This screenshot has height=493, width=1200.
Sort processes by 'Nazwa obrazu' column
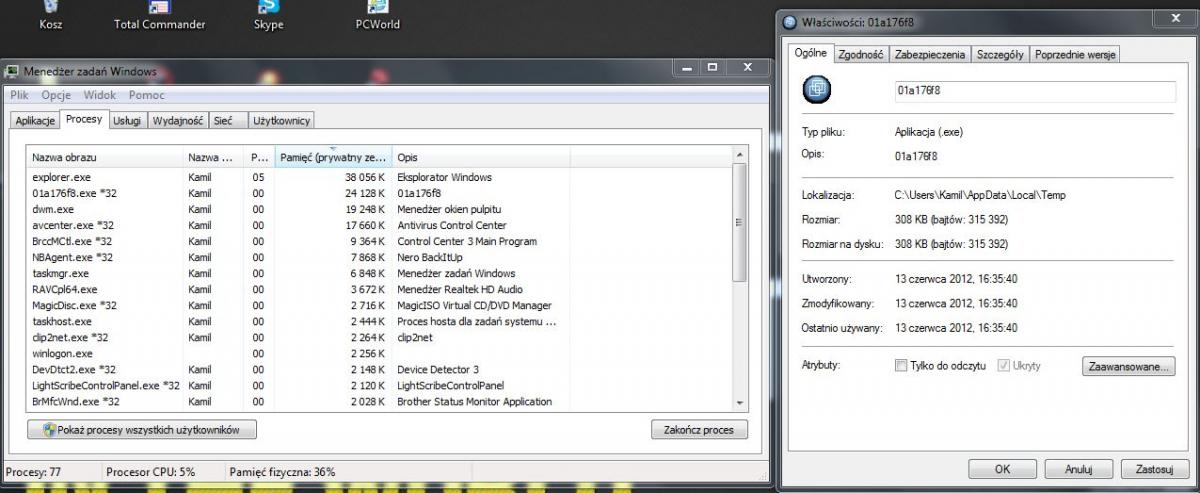click(x=104, y=158)
